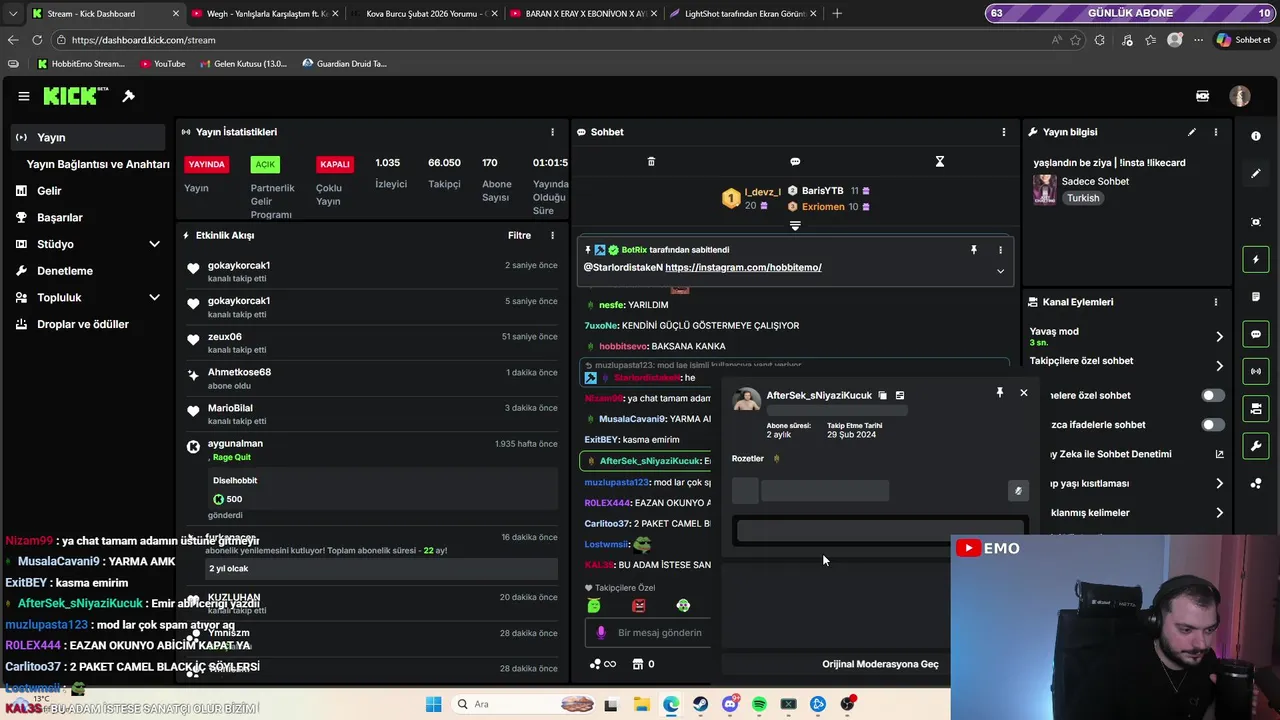The width and height of the screenshot is (1280, 720).
Task: Toggle the emote-only chat switch (…ifadelerle sohbet)
Action: point(1212,425)
